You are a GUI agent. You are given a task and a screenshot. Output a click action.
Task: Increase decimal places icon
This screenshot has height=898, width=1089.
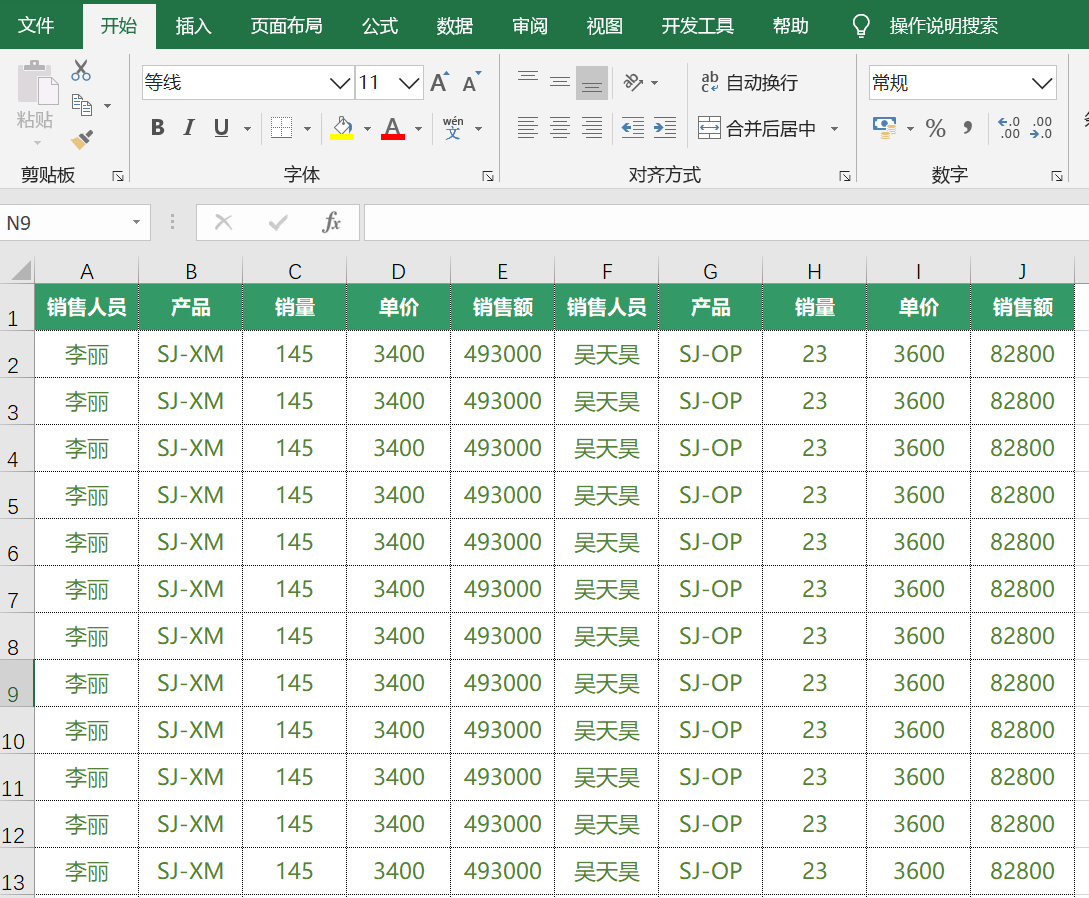click(x=1009, y=128)
